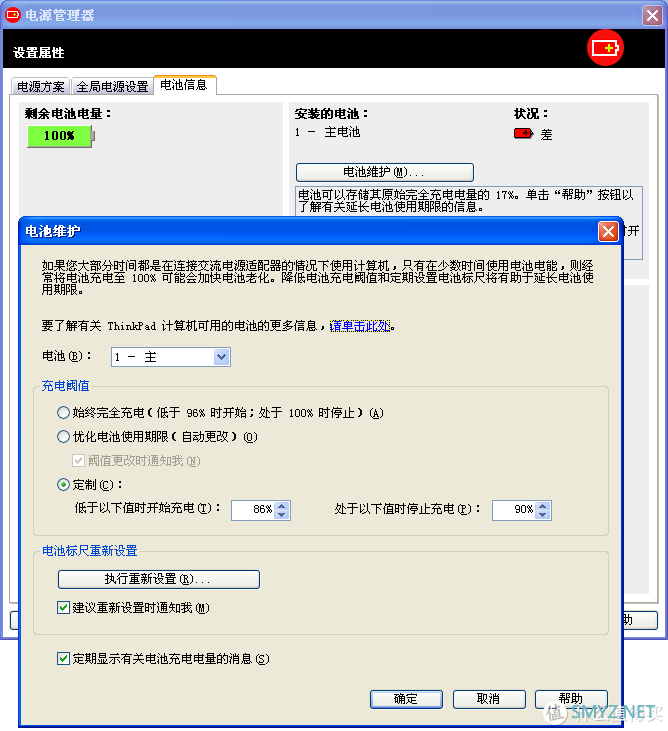
Task: Click the 86% start charge input field
Action: [253, 510]
